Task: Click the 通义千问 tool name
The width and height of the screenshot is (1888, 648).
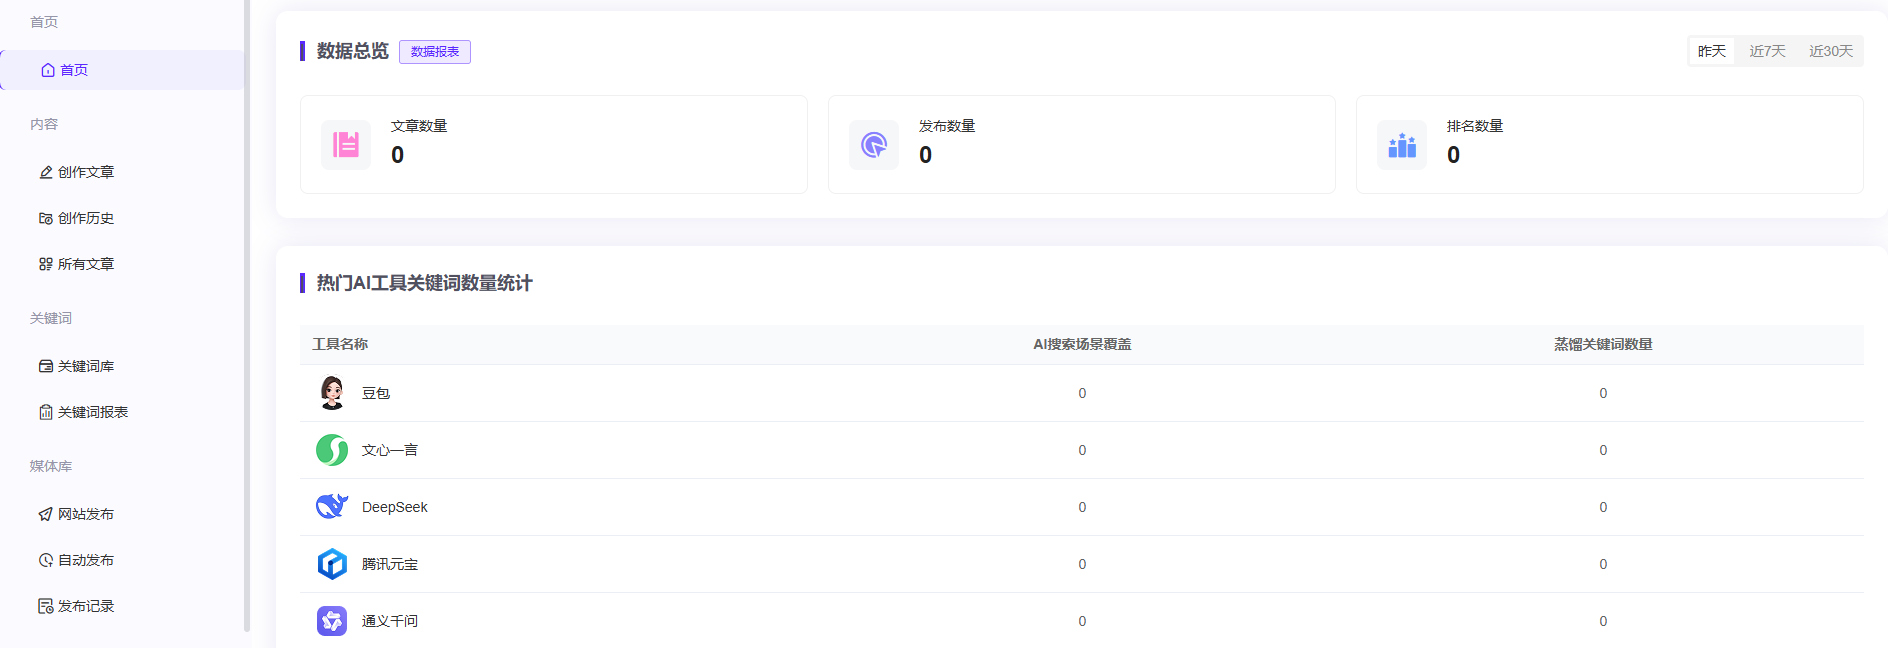Action: tap(390, 621)
